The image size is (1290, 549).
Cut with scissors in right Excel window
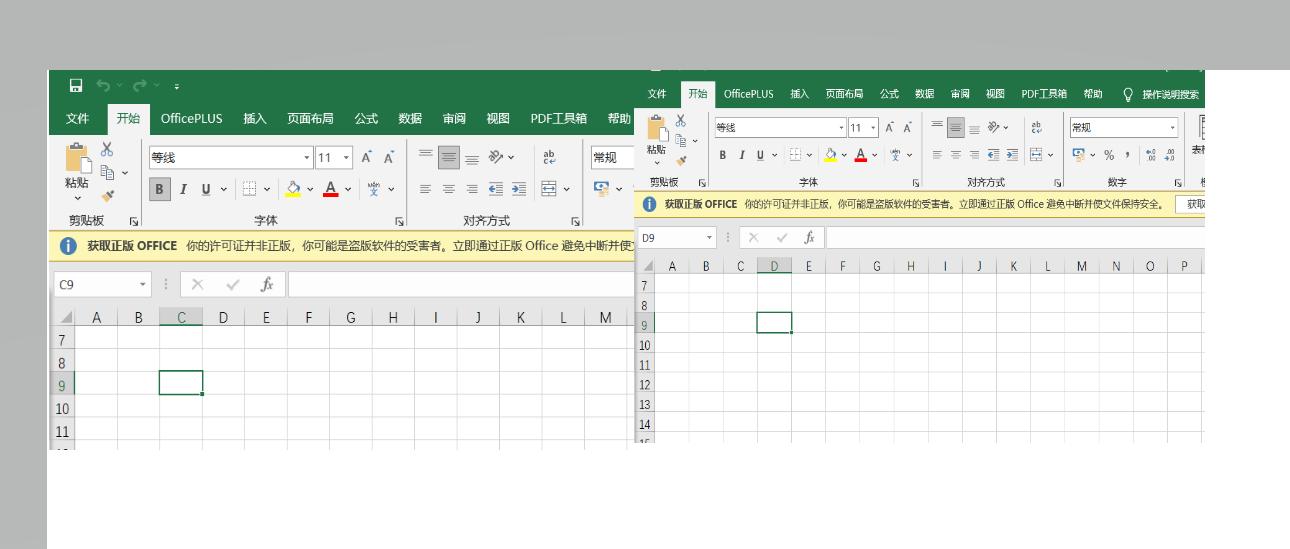tap(681, 120)
